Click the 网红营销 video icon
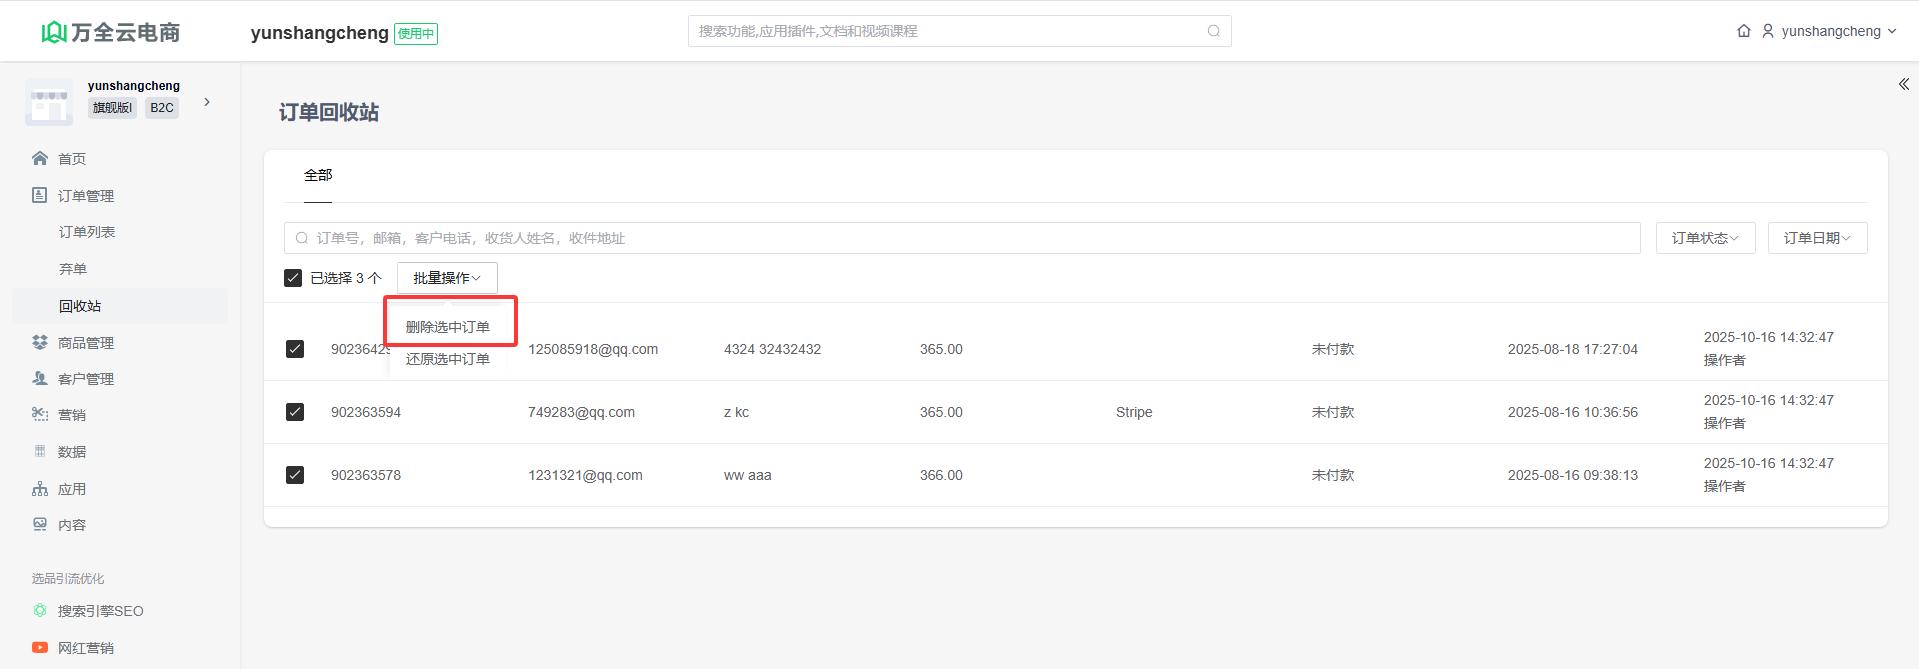This screenshot has width=1919, height=669. tap(40, 648)
